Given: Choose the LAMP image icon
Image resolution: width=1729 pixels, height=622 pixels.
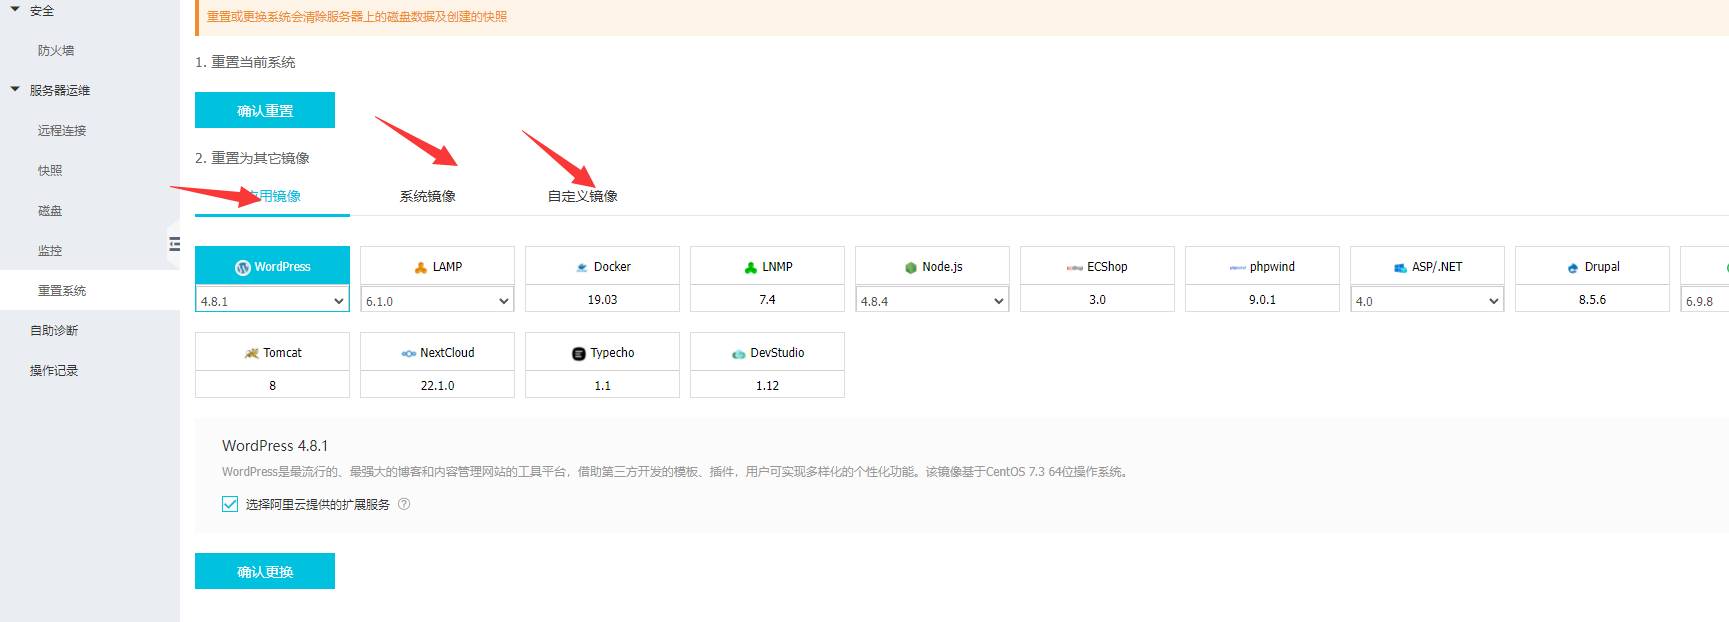Looking at the screenshot, I should (421, 267).
